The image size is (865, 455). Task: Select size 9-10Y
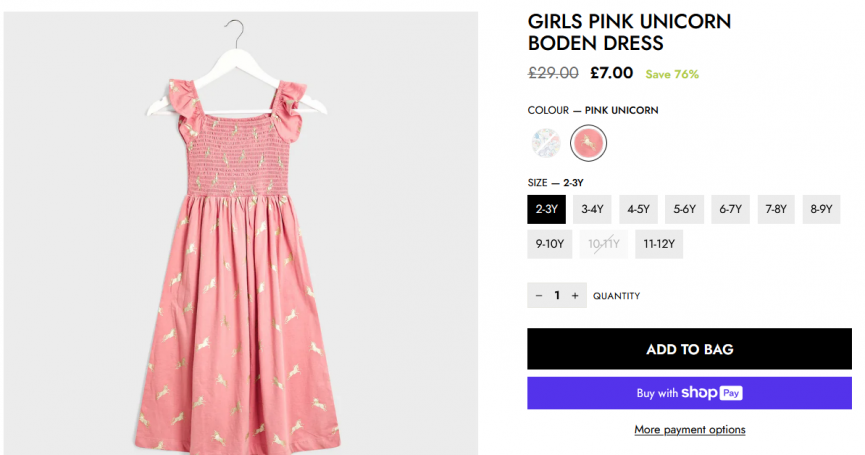pos(549,244)
